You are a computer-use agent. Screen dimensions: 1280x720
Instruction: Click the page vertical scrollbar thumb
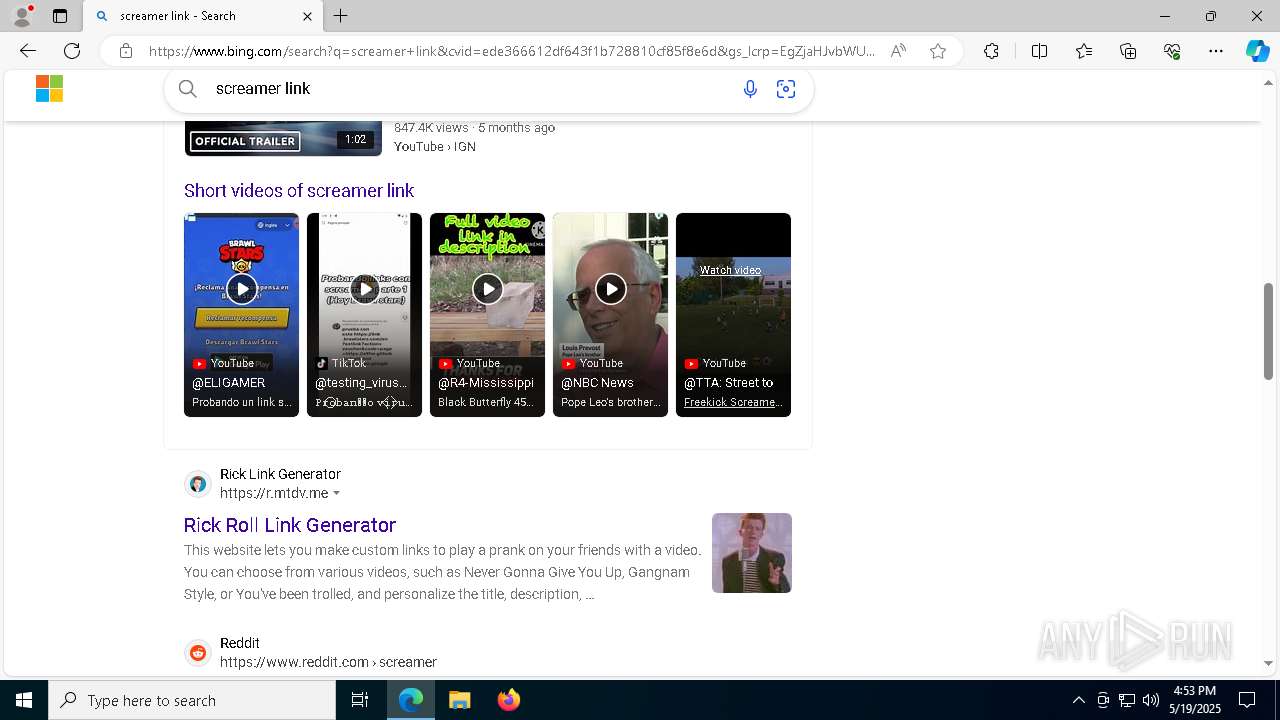click(1269, 331)
